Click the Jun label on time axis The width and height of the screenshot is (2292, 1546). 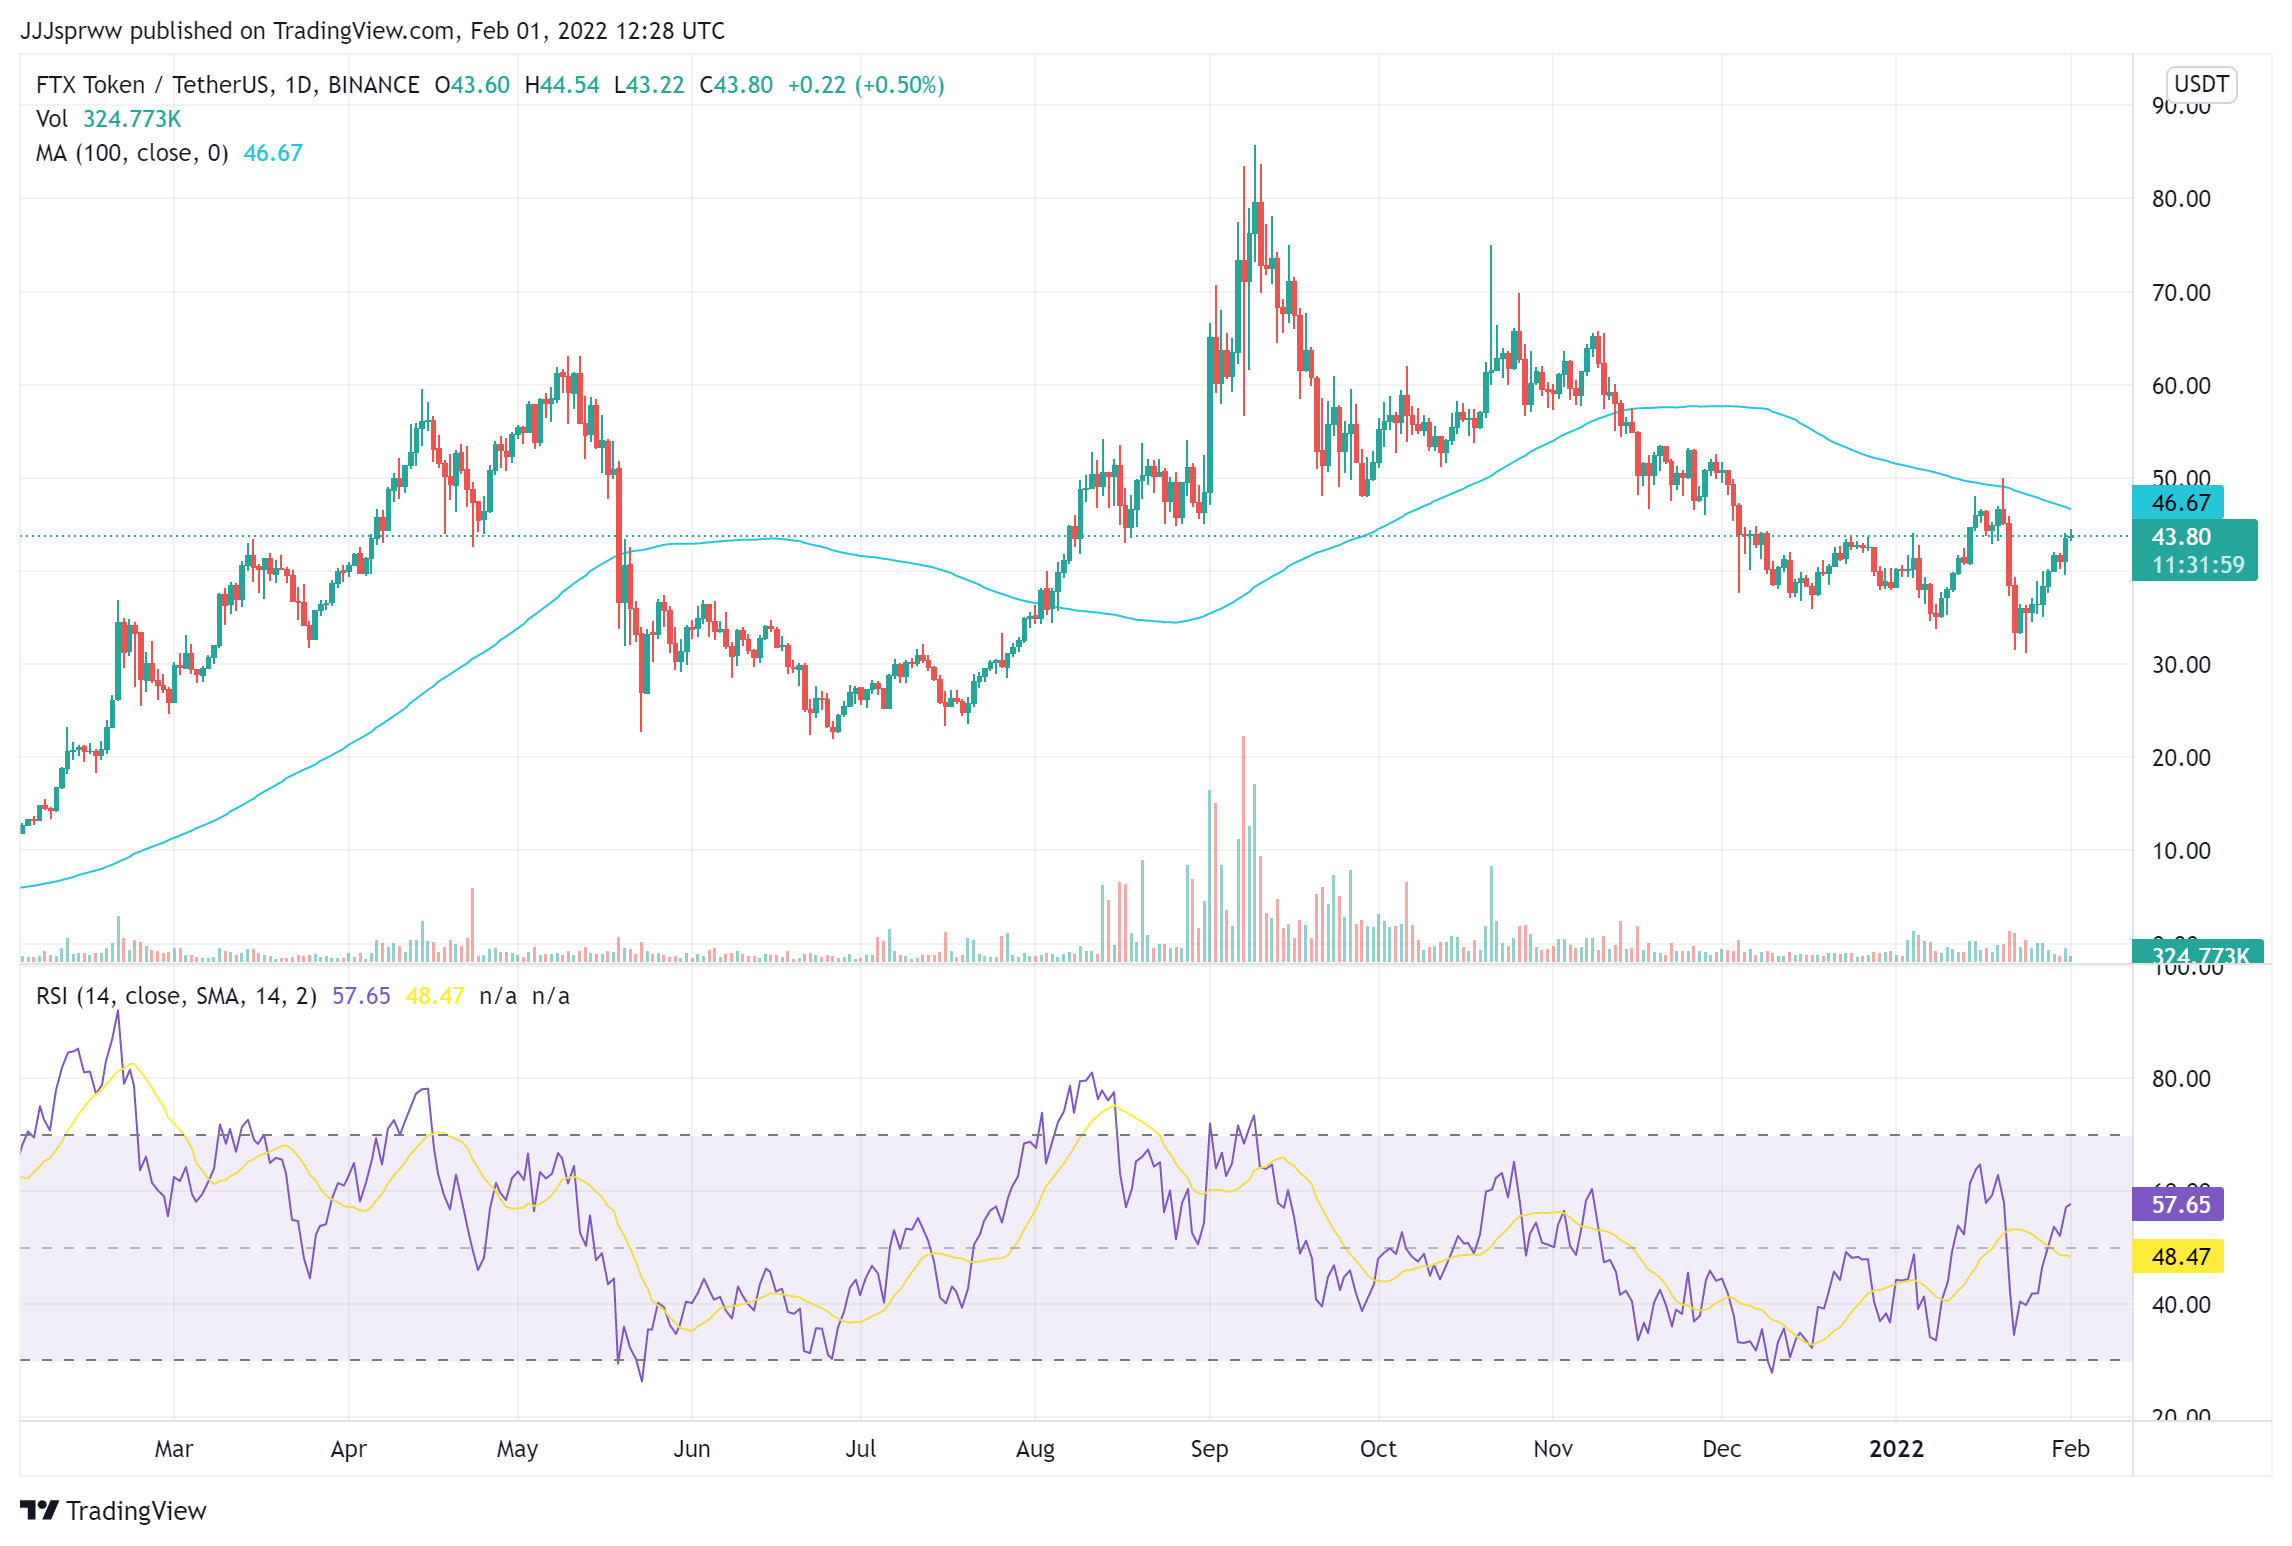click(x=692, y=1449)
